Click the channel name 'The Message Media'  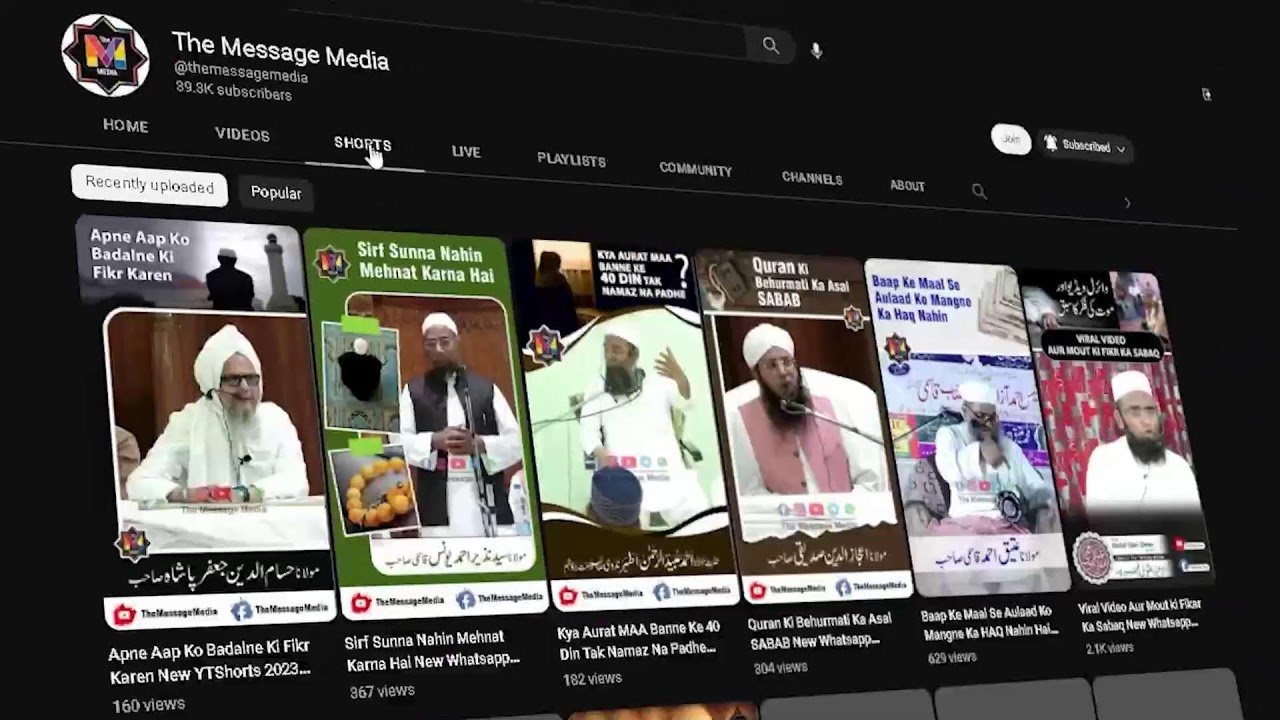[280, 50]
